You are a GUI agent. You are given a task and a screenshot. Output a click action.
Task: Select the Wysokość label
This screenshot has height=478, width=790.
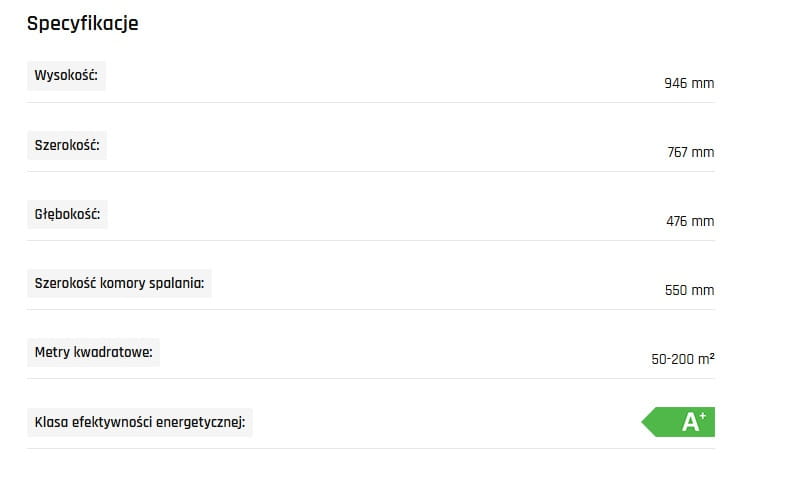[x=66, y=76]
